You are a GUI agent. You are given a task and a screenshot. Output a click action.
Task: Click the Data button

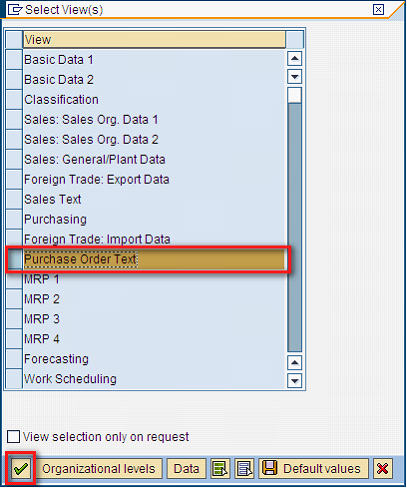point(186,469)
